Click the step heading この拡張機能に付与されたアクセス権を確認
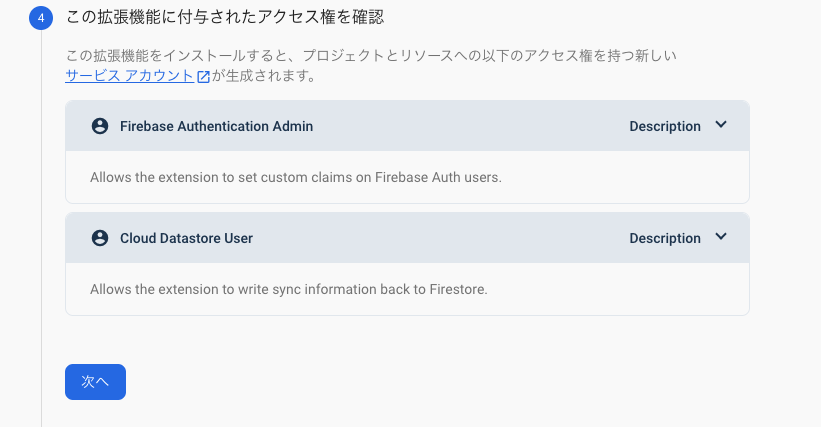The image size is (821, 427). (x=225, y=17)
